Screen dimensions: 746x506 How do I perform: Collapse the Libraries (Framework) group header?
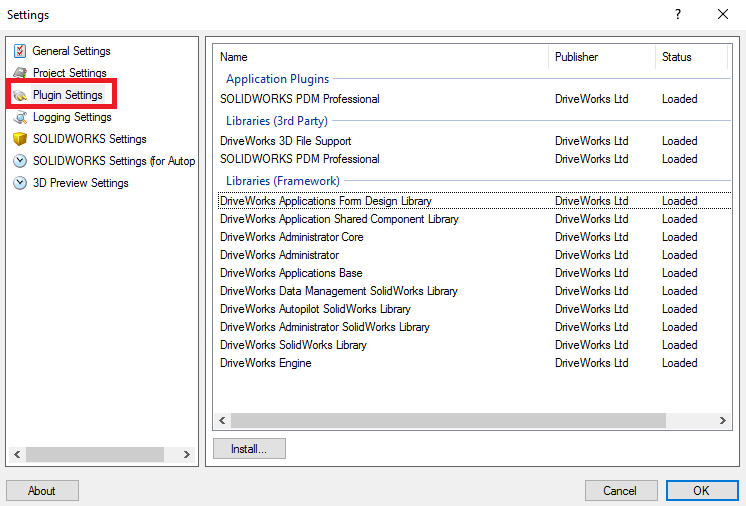pyautogui.click(x=283, y=181)
